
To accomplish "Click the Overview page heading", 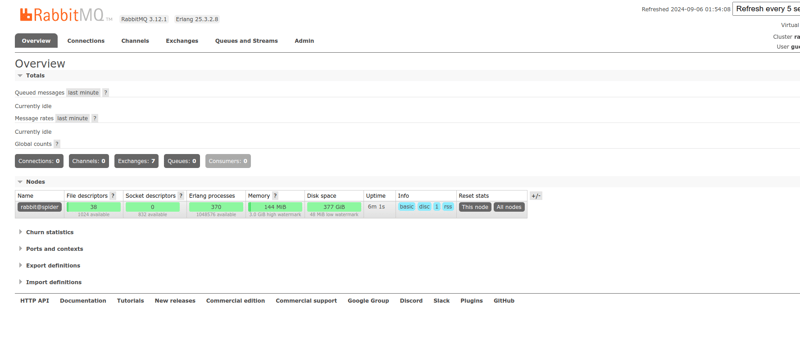I will (x=40, y=64).
